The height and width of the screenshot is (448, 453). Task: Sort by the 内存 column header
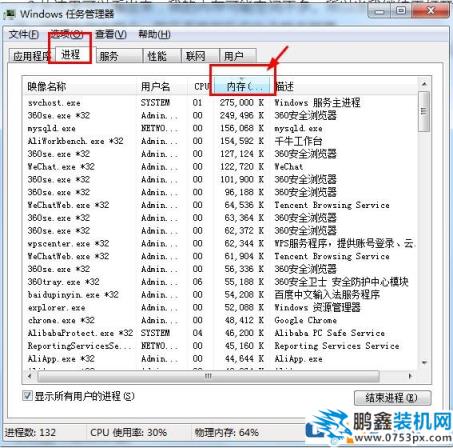click(x=243, y=87)
